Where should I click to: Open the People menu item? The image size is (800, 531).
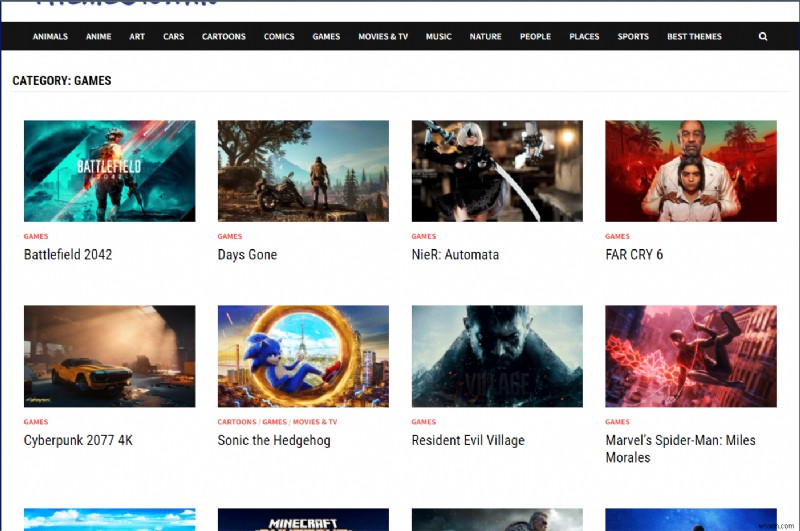(x=535, y=37)
